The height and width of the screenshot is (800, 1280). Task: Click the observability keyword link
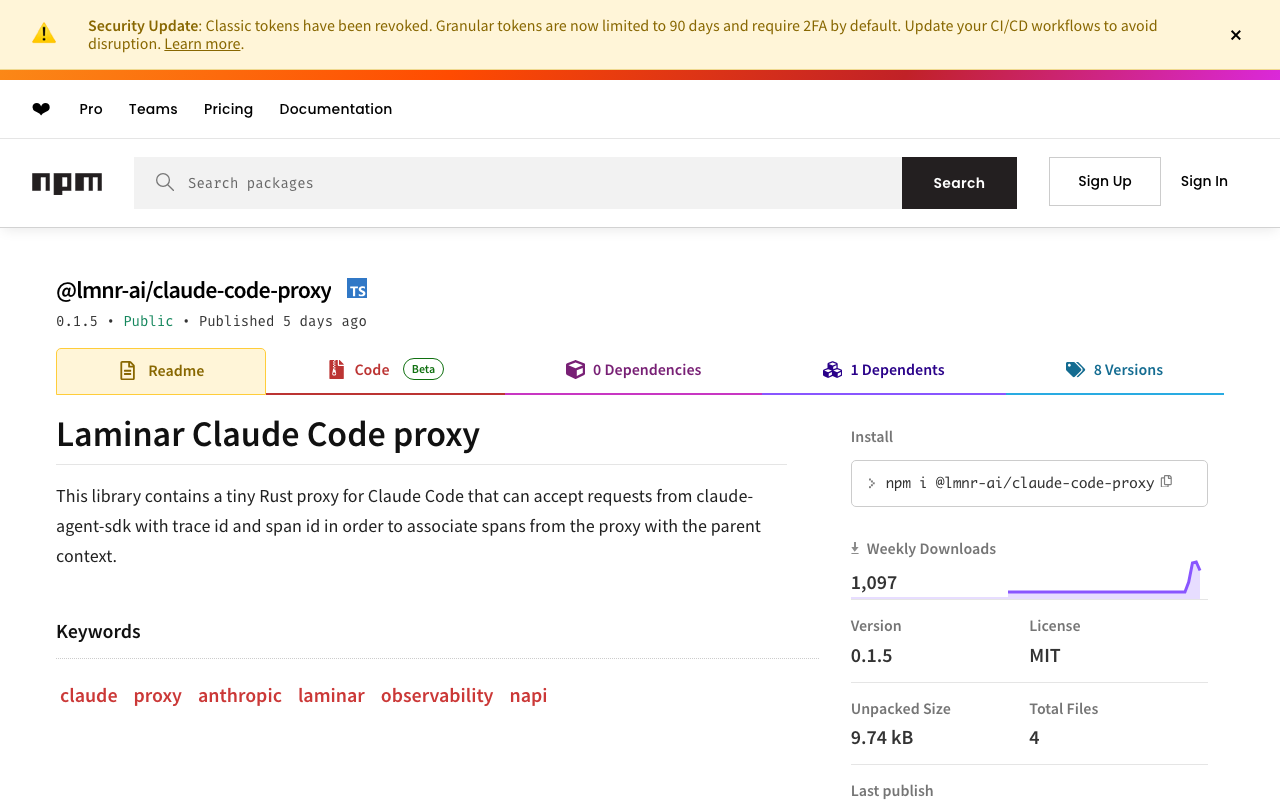tap(437, 695)
